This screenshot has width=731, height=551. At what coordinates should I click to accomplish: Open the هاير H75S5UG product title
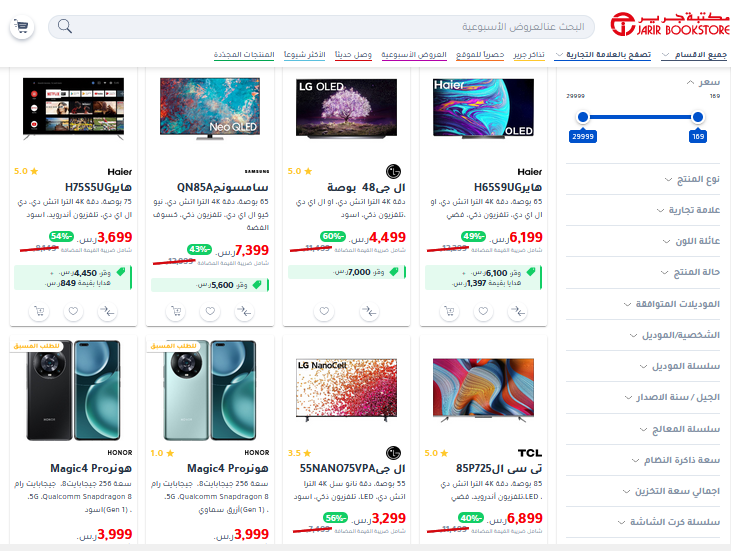98,187
